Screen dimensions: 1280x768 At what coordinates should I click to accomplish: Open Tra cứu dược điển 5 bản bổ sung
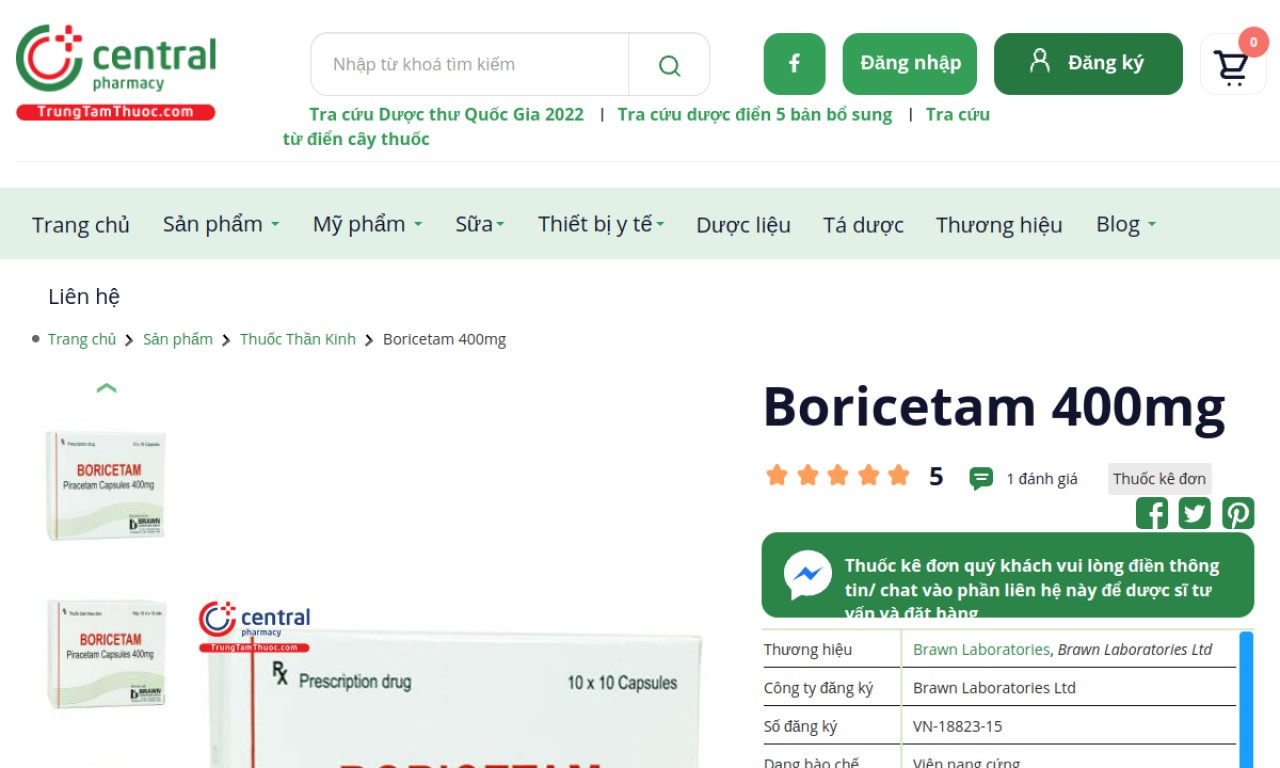[x=755, y=114]
